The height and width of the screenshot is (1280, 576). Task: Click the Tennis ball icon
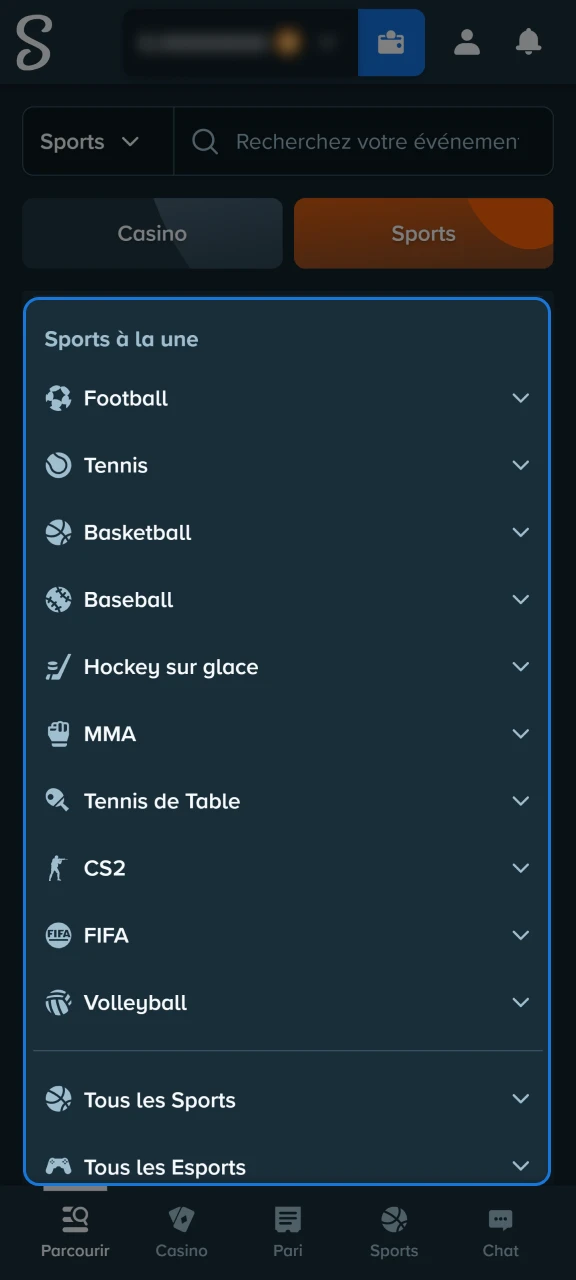tap(57, 465)
